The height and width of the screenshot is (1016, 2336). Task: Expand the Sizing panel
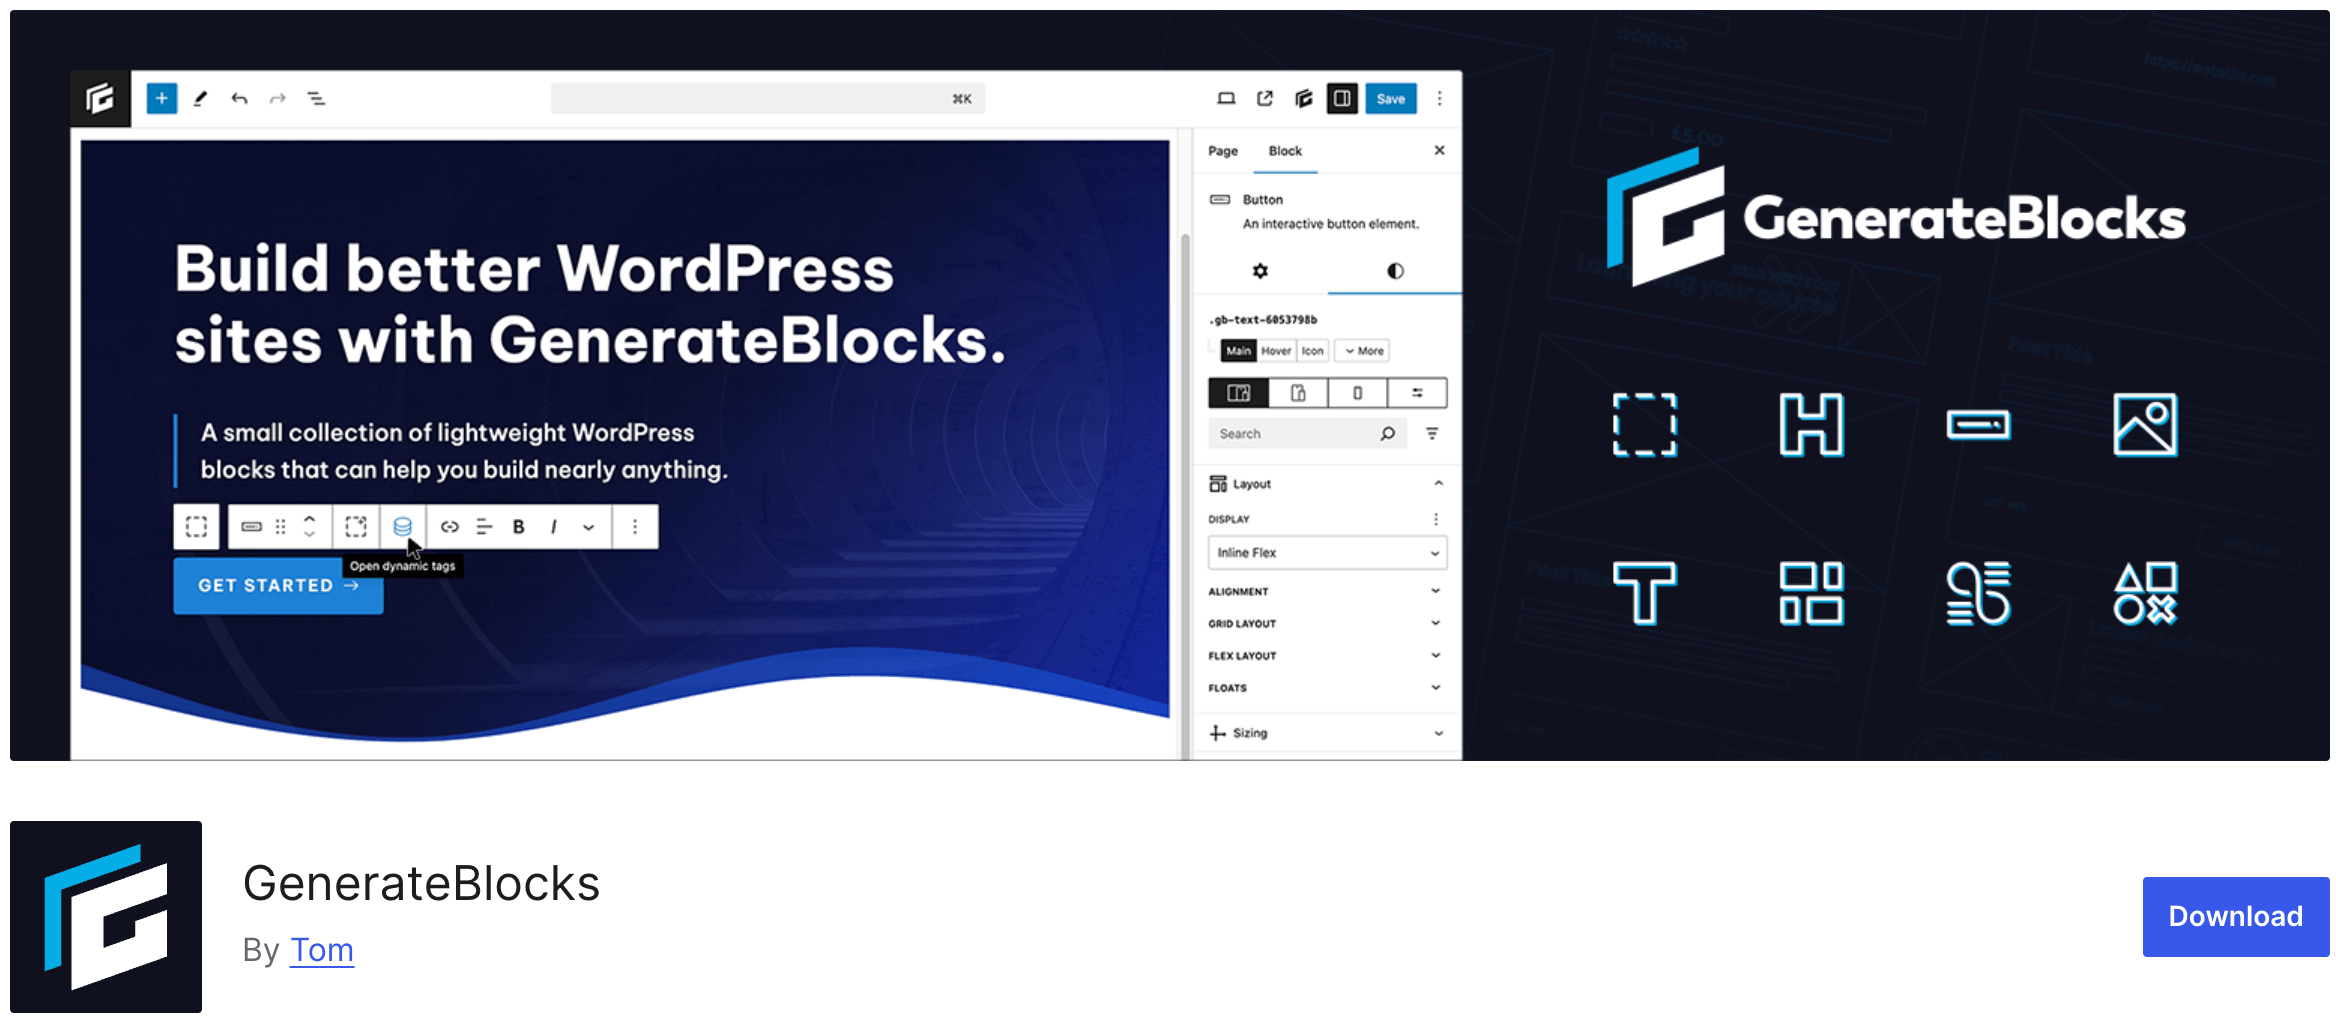point(1327,733)
